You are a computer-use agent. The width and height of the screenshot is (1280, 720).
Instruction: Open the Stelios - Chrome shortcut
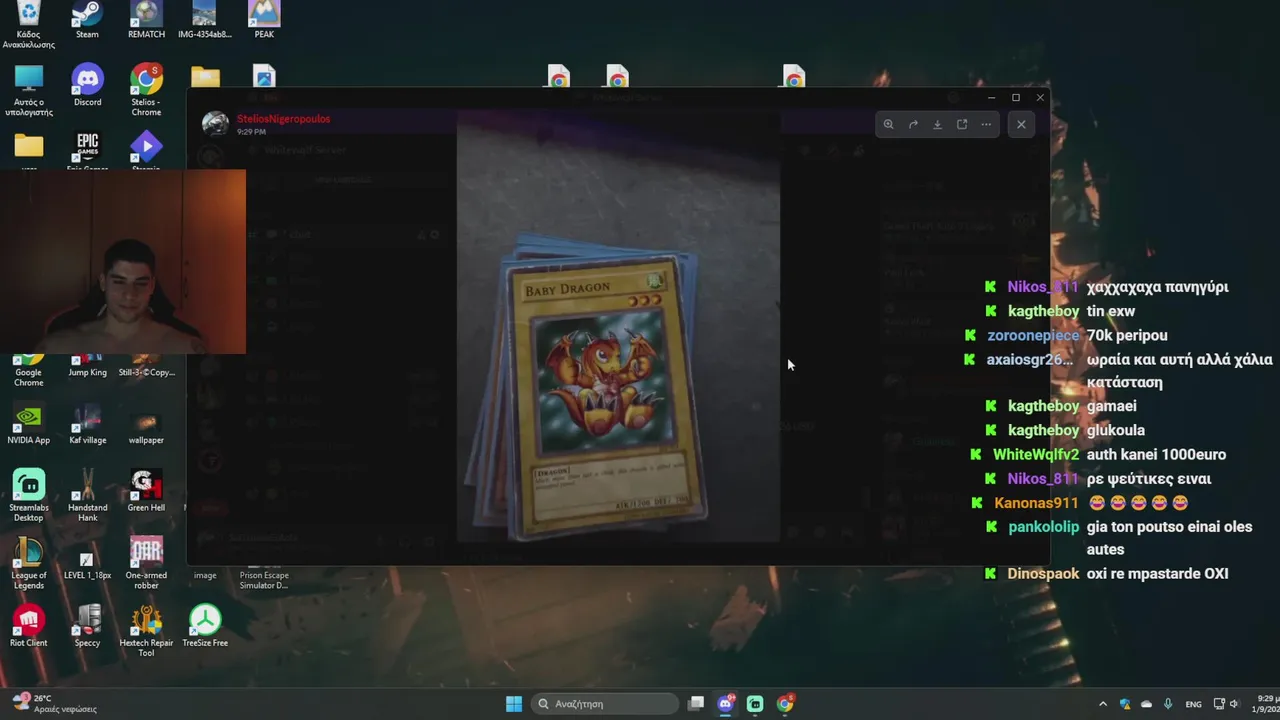click(146, 90)
